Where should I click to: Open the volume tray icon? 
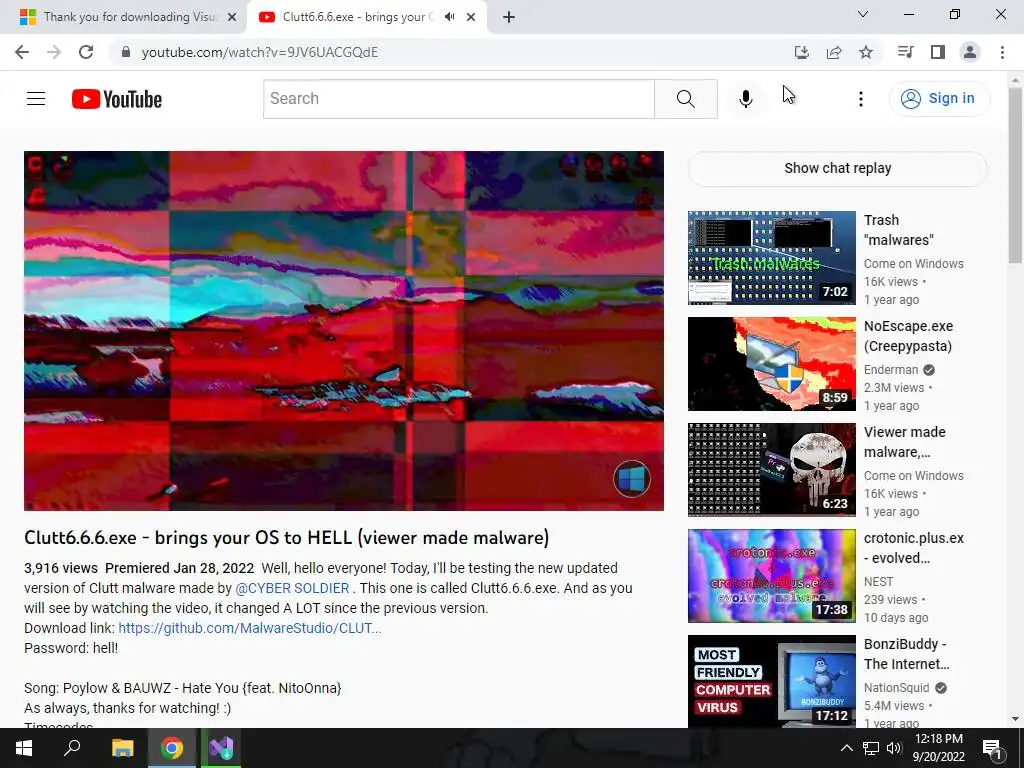click(893, 748)
